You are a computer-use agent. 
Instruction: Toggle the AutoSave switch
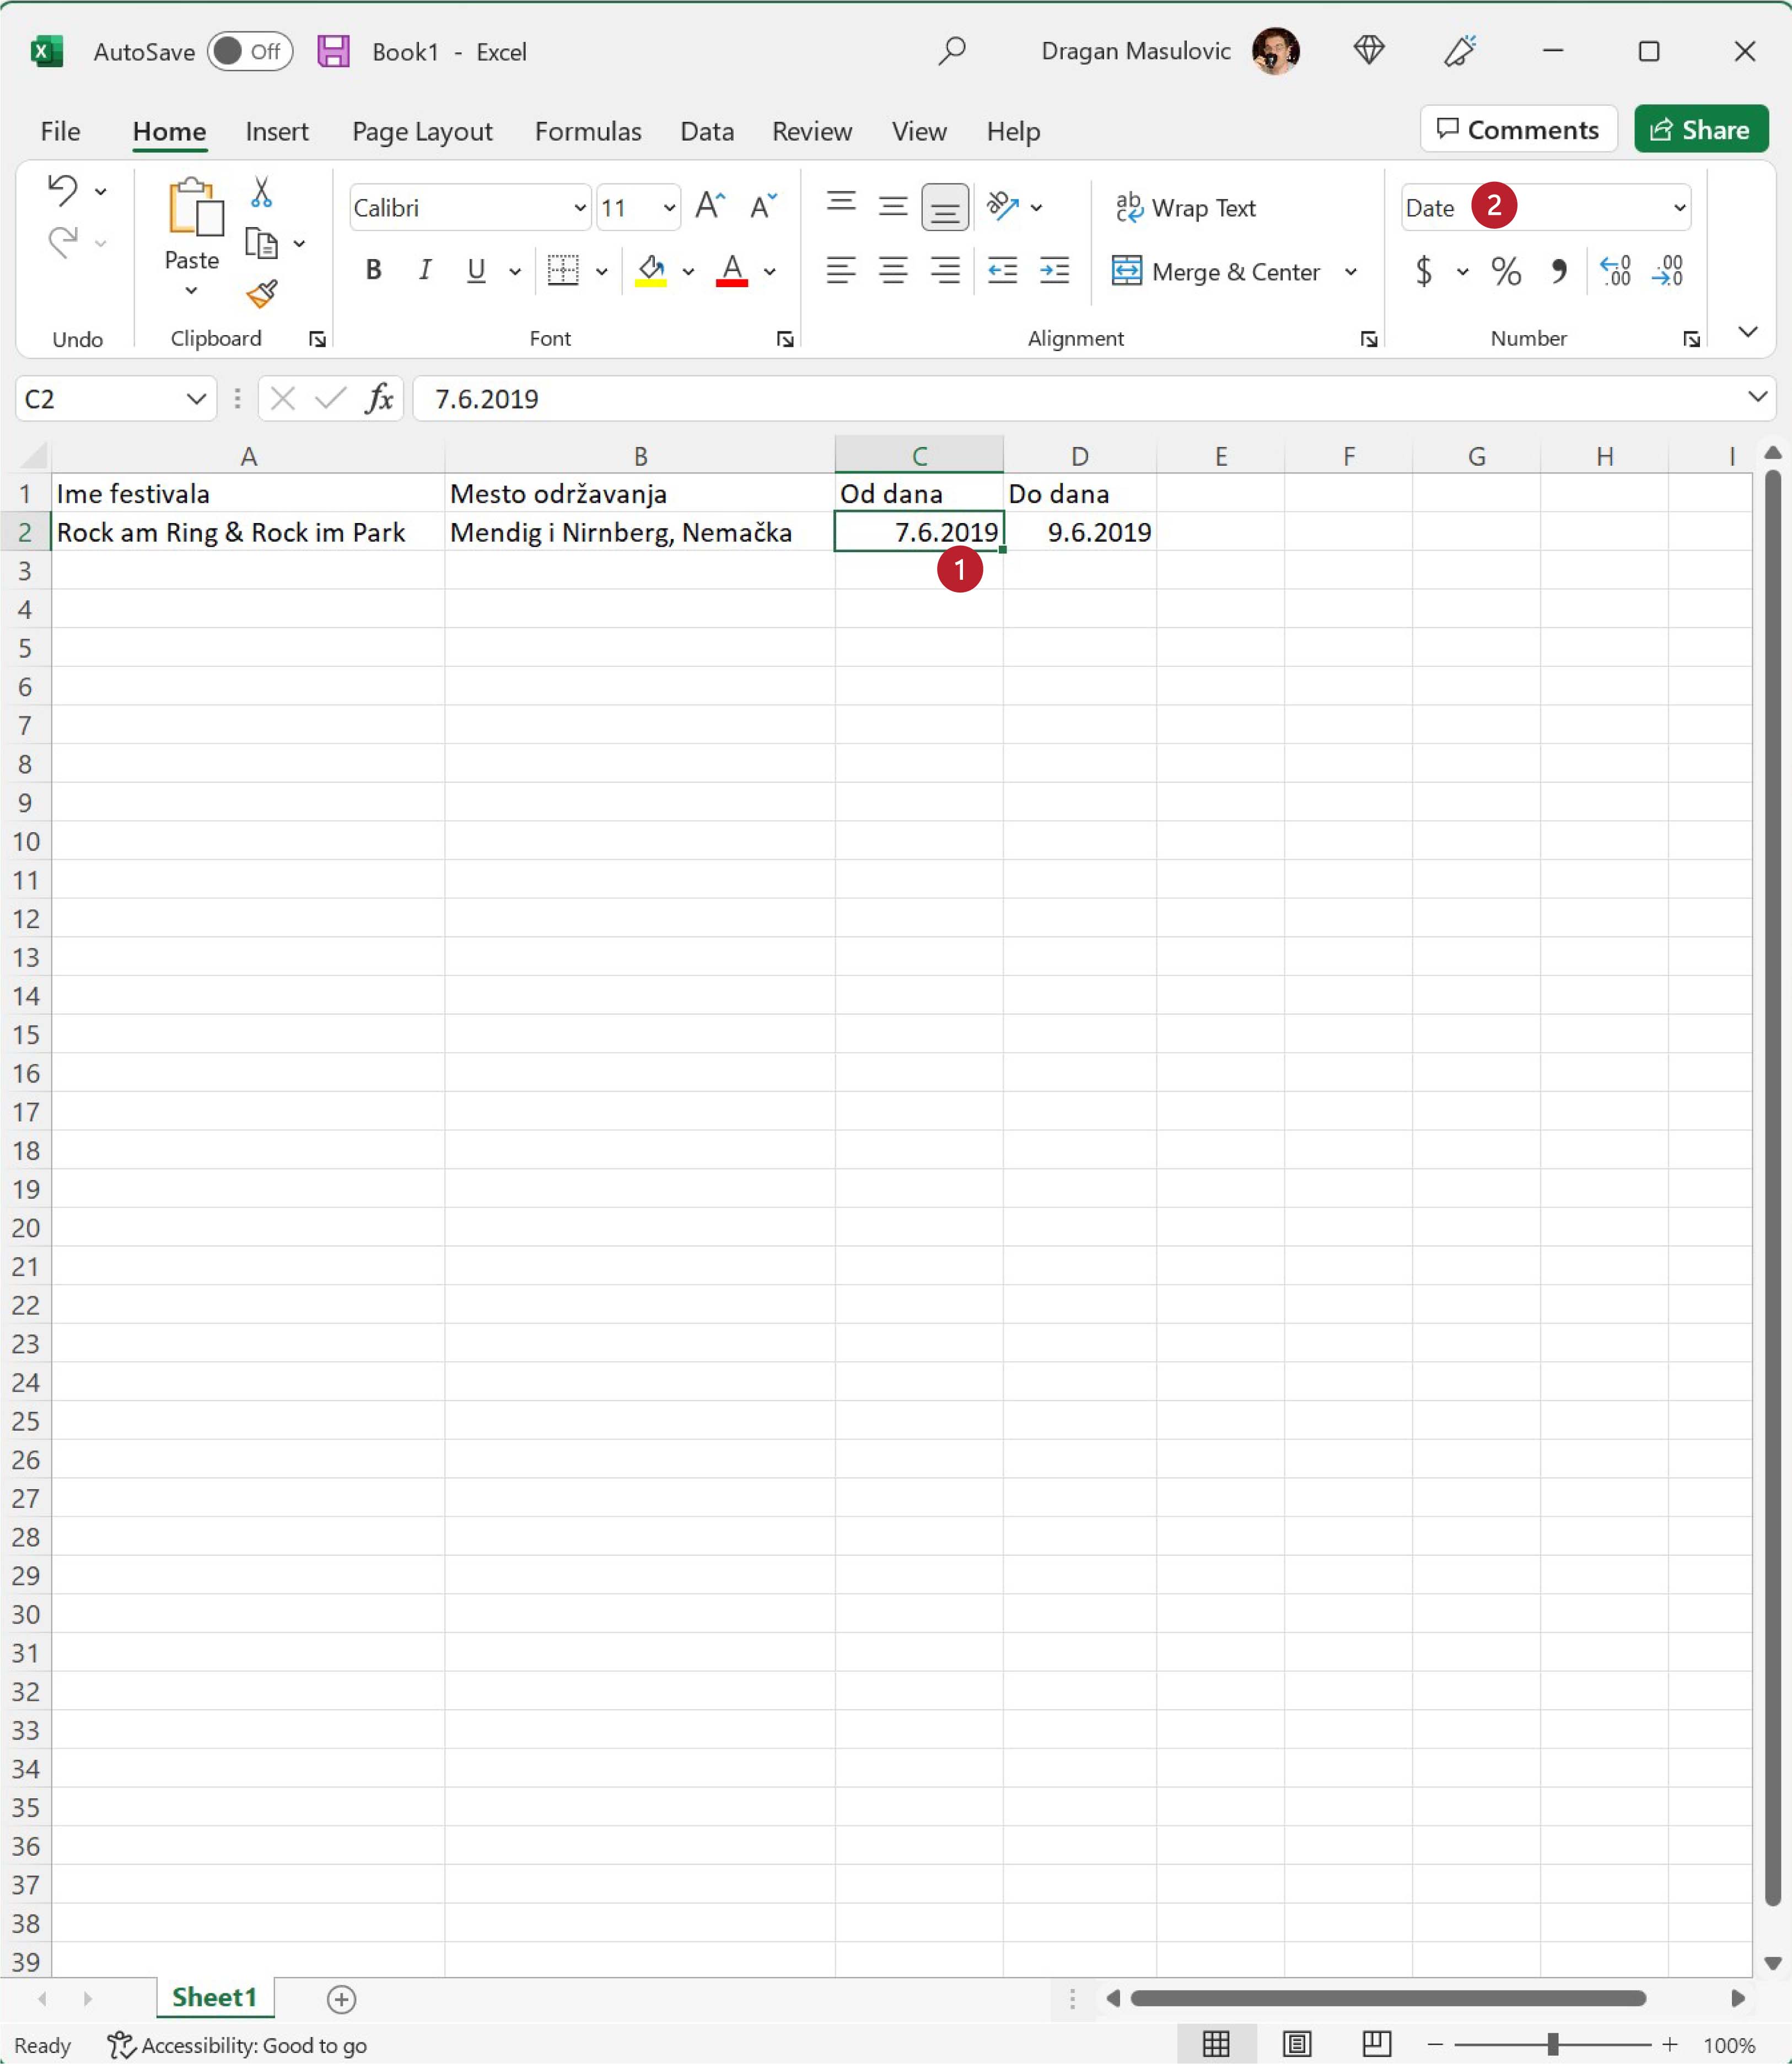coord(249,52)
